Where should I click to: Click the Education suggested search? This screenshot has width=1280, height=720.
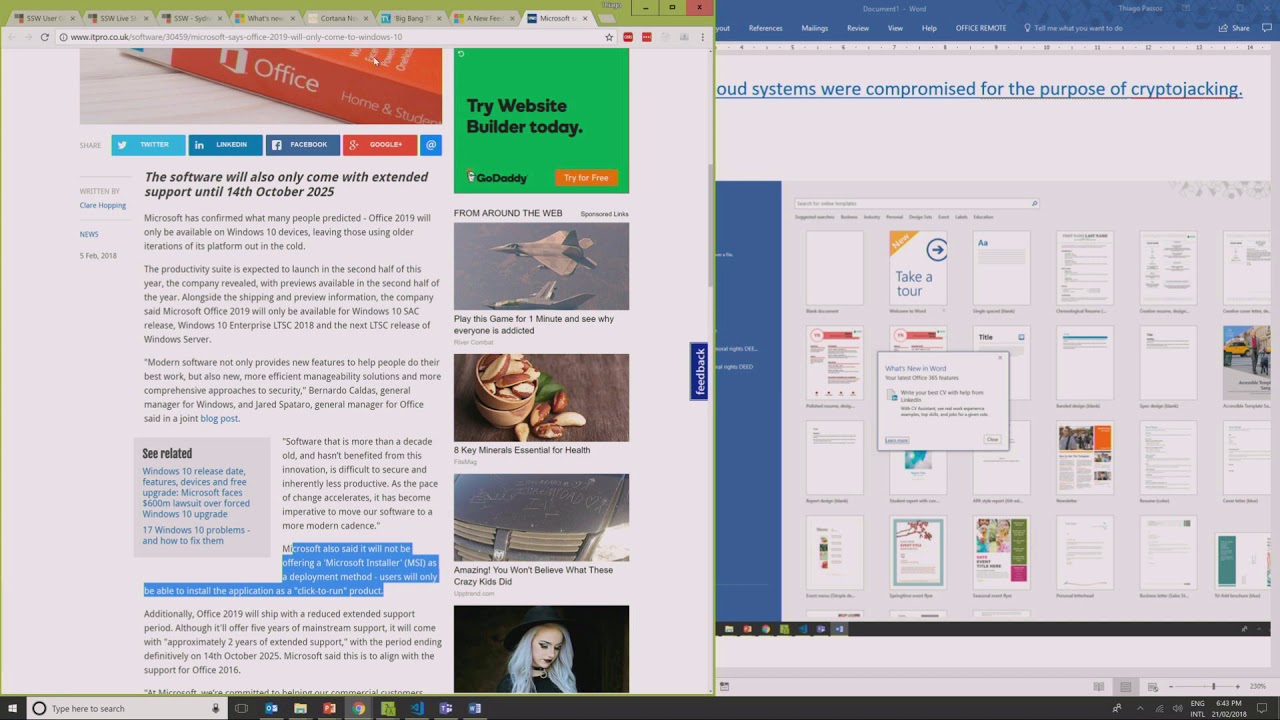[x=984, y=217]
